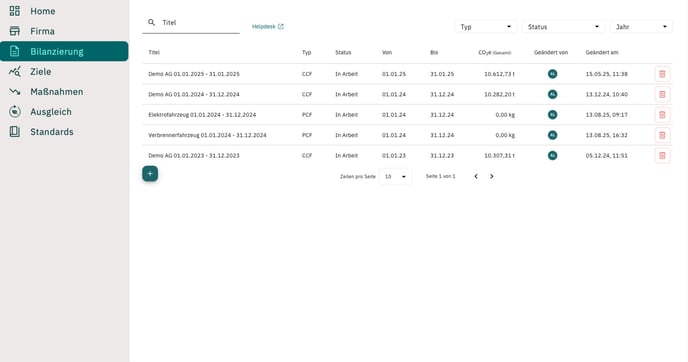The image size is (688, 362).
Task: Sort by Typ column header
Action: point(306,53)
